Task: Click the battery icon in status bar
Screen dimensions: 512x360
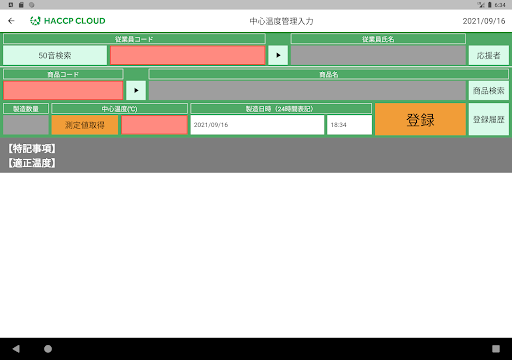Action: pyautogui.click(x=489, y=5)
